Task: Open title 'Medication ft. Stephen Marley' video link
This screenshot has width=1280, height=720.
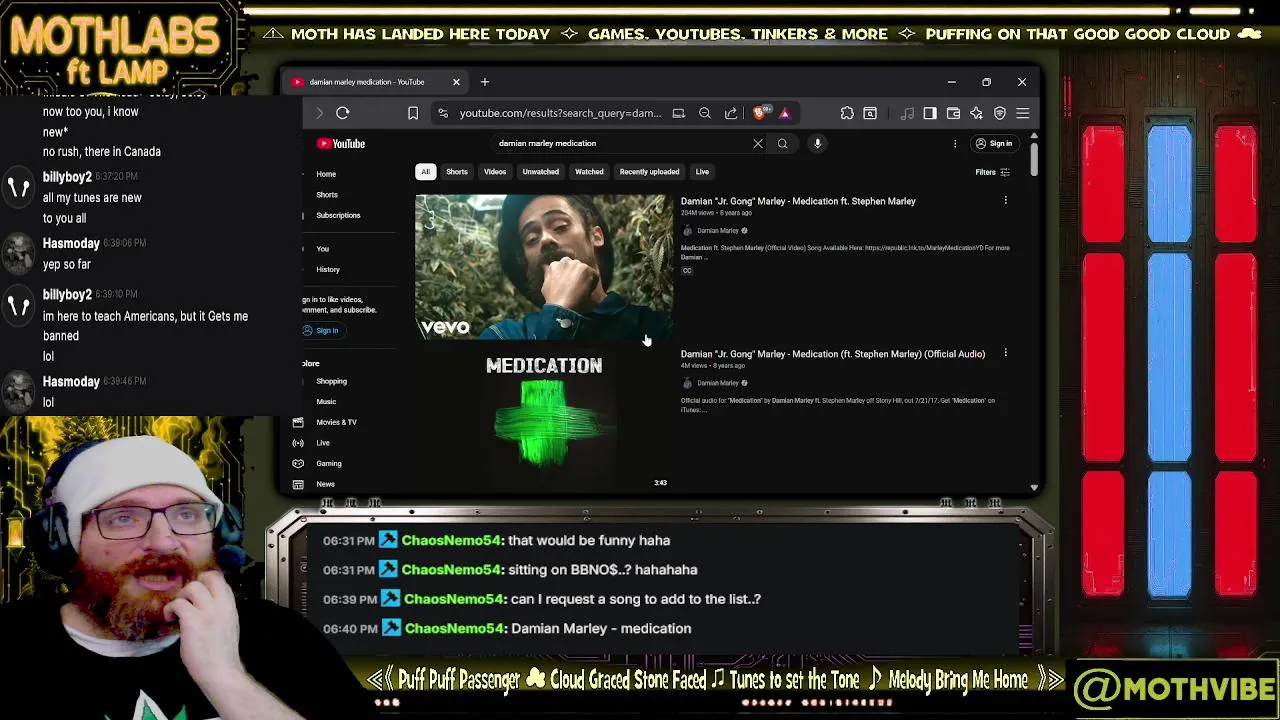Action: (x=798, y=201)
